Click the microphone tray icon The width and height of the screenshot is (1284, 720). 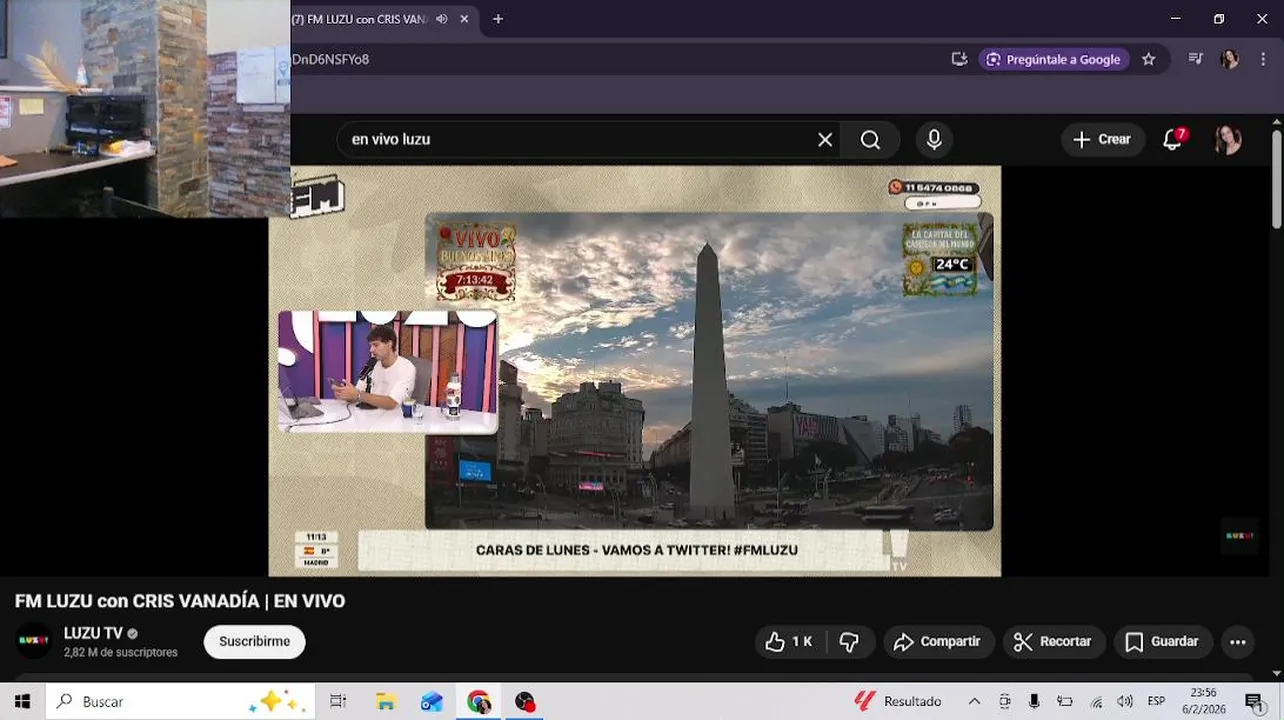1034,702
